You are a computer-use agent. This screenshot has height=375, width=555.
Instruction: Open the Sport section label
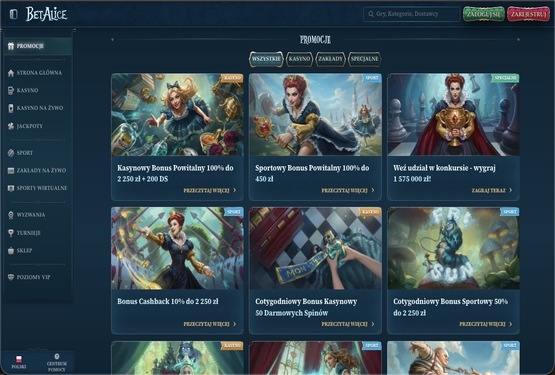pos(25,153)
